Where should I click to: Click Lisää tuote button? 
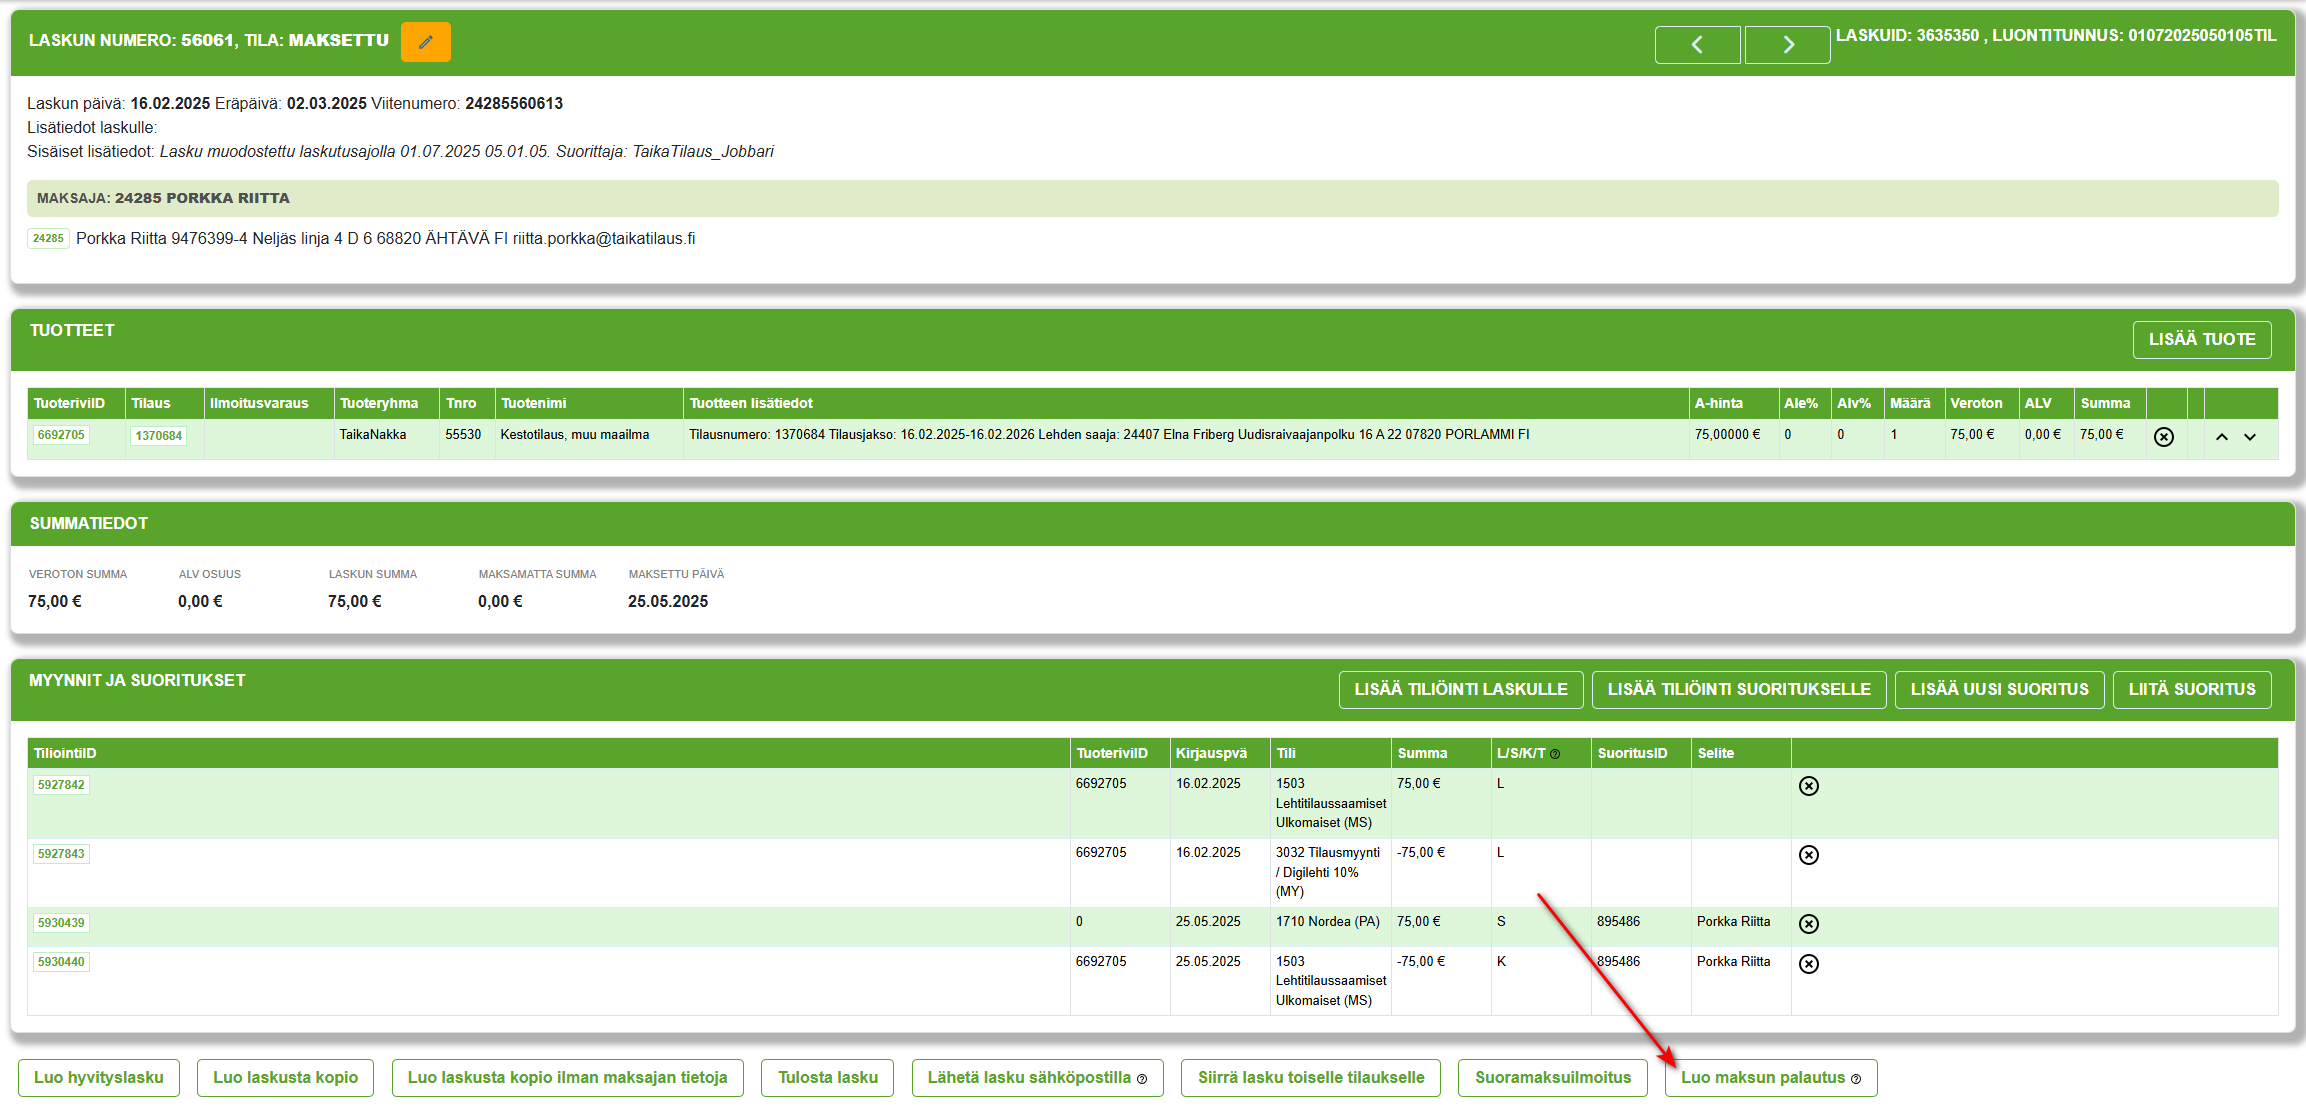click(2201, 340)
